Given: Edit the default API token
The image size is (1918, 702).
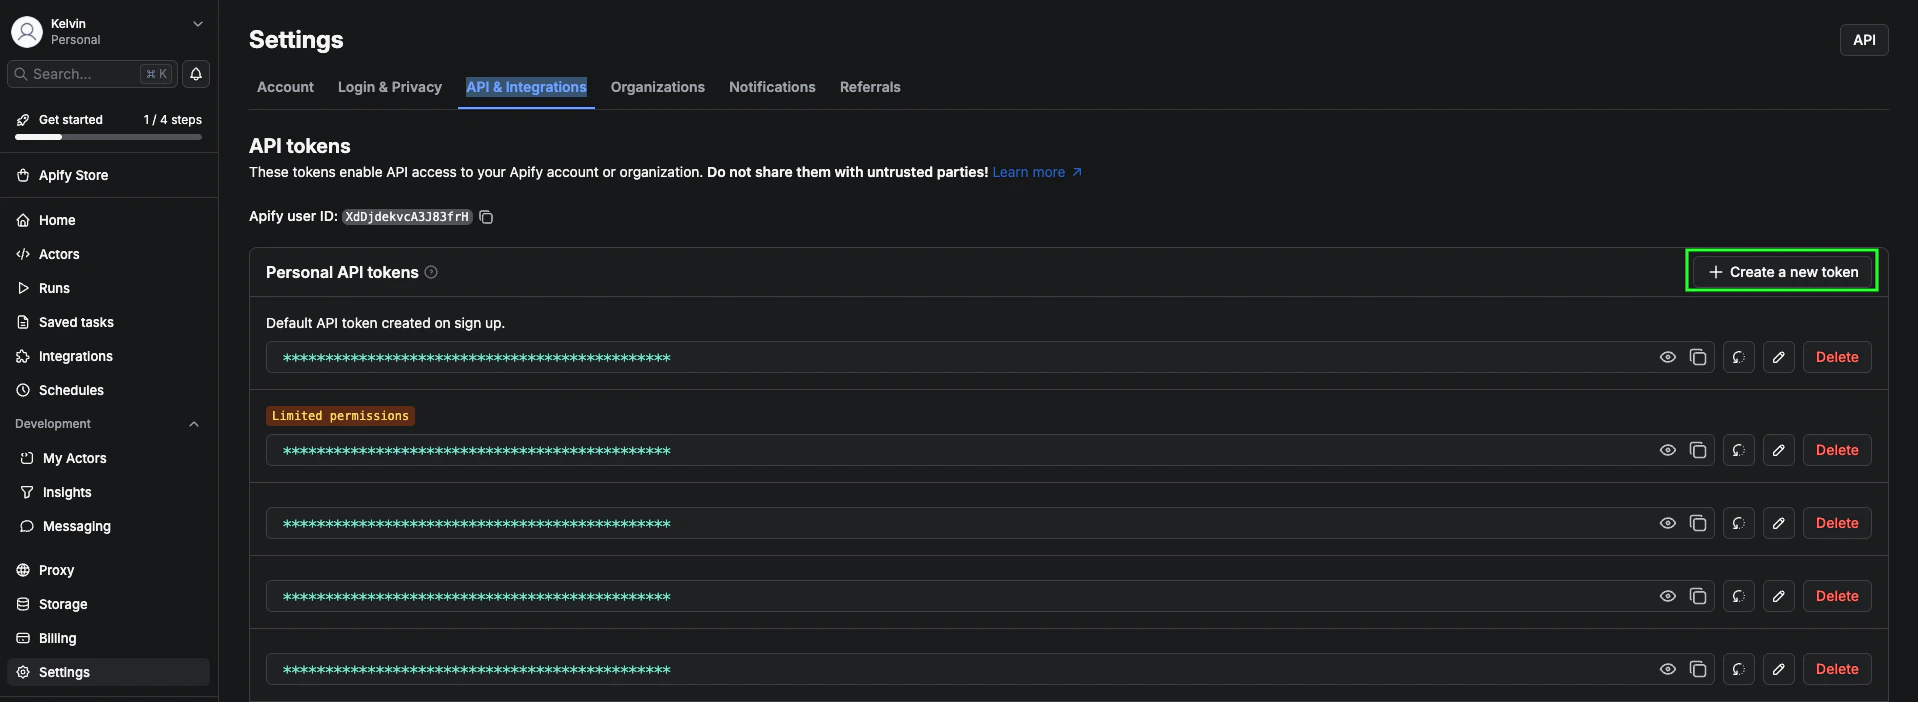Looking at the screenshot, I should click(1779, 357).
